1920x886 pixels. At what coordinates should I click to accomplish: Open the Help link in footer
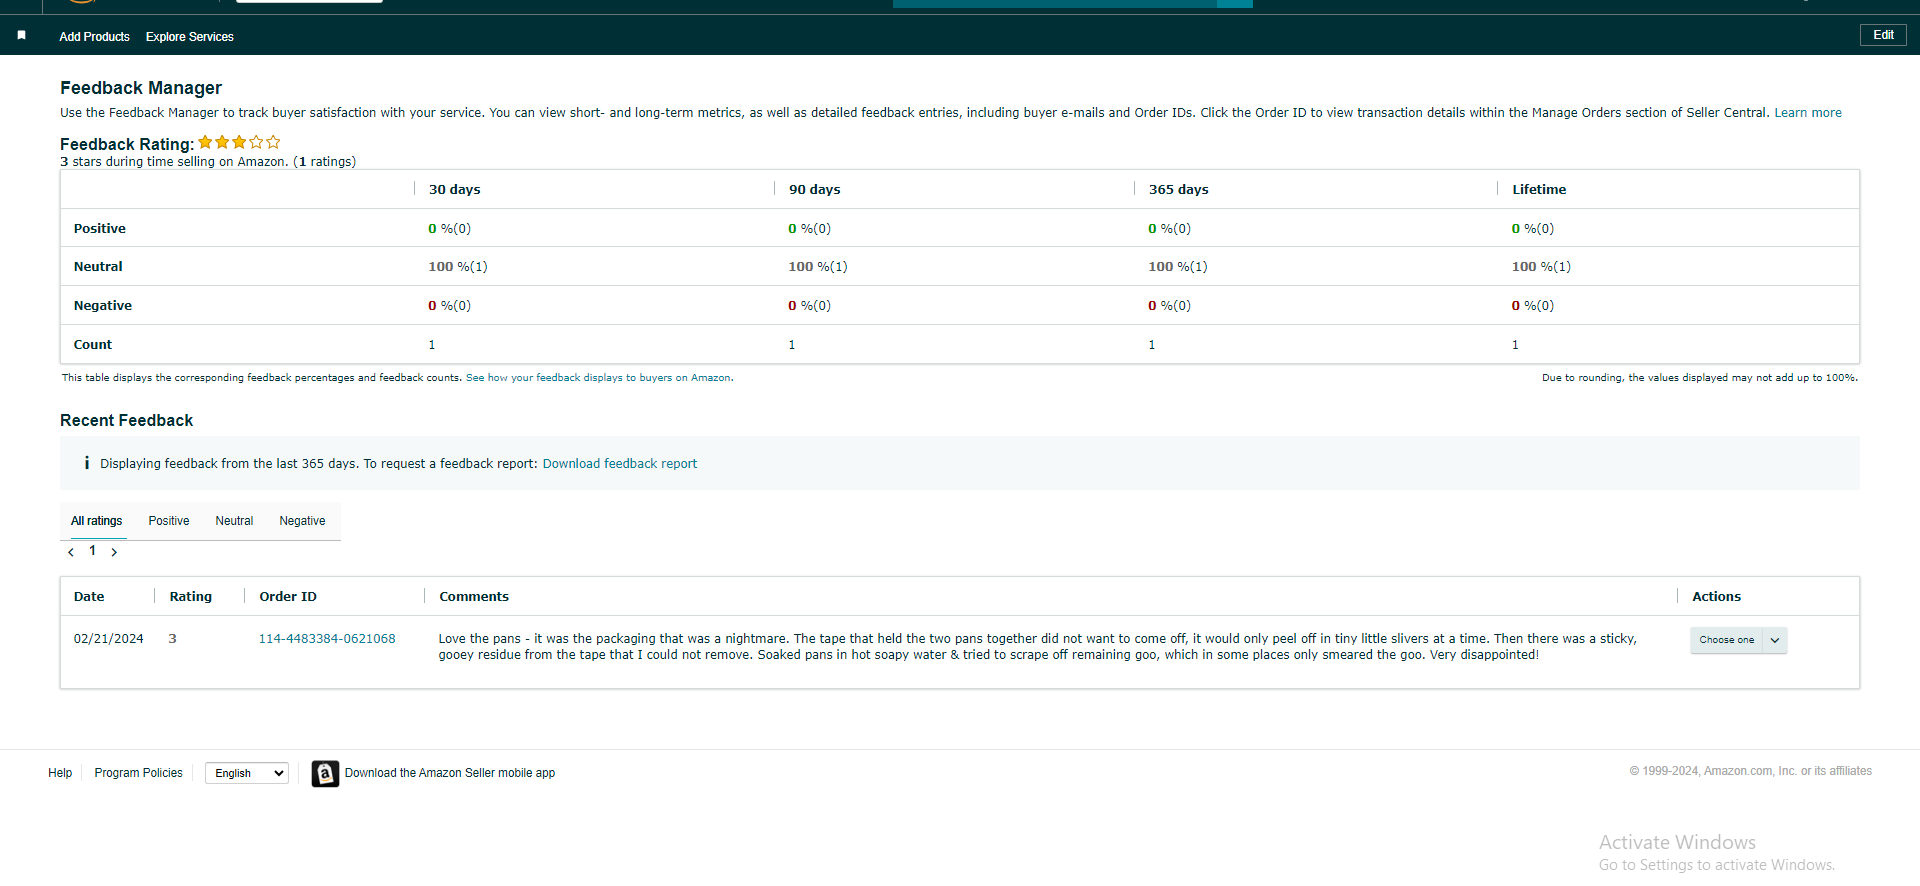point(60,773)
